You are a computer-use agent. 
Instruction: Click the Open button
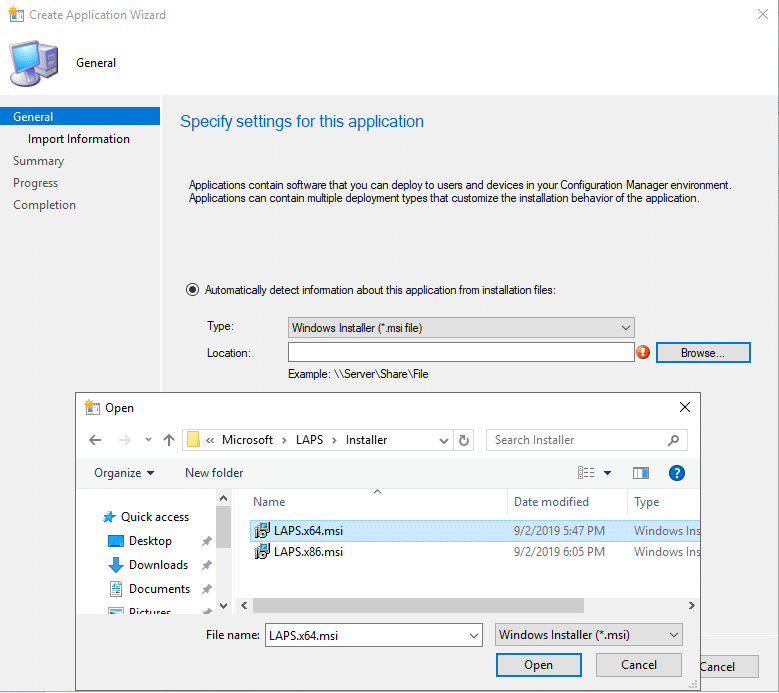(538, 665)
